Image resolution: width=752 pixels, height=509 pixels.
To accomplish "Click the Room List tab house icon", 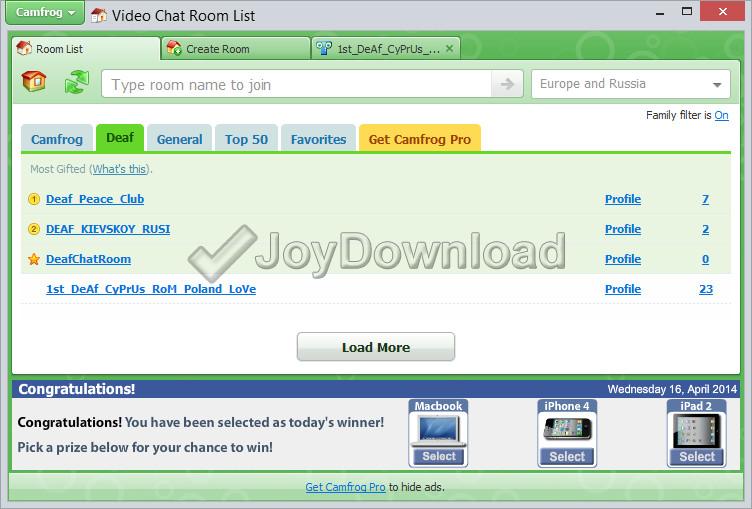I will [24, 48].
